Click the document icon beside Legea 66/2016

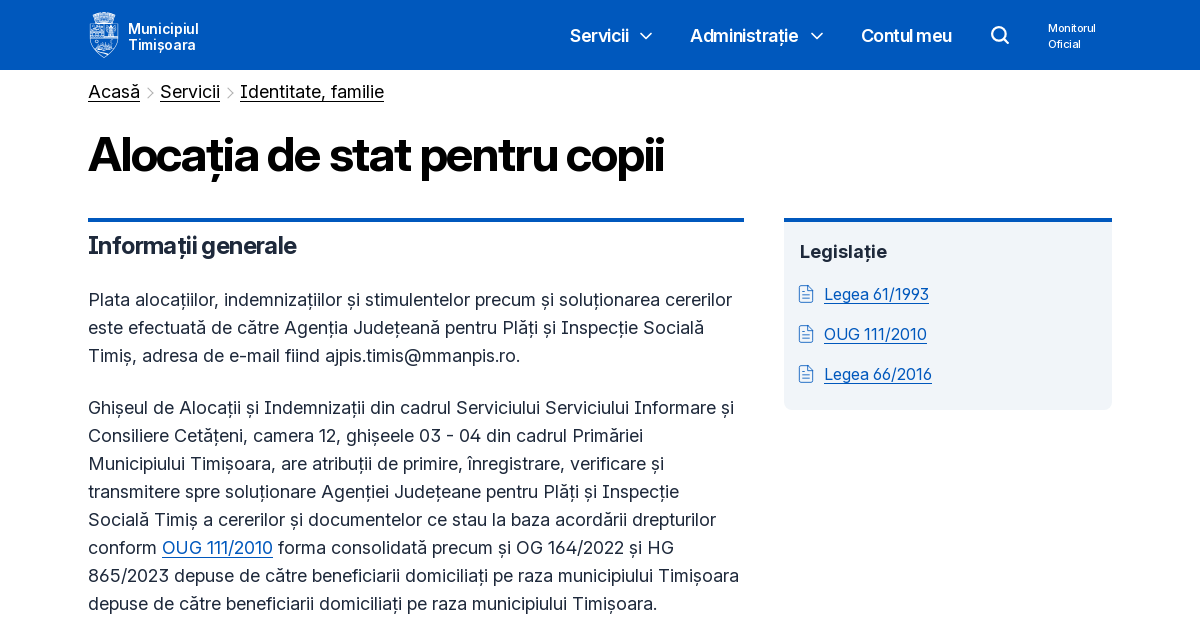[806, 374]
